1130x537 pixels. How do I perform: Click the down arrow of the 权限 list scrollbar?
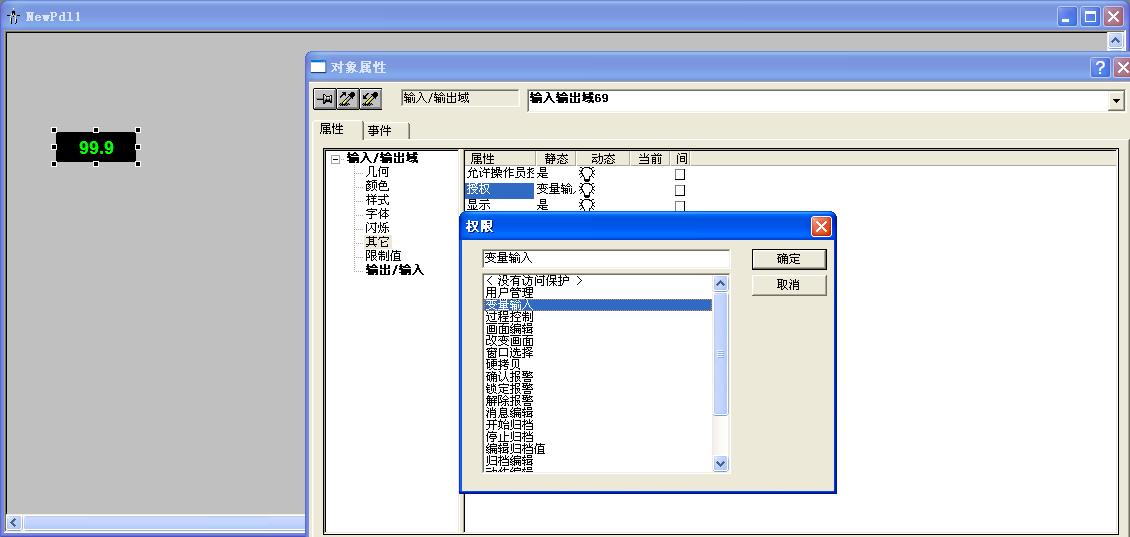coord(721,463)
